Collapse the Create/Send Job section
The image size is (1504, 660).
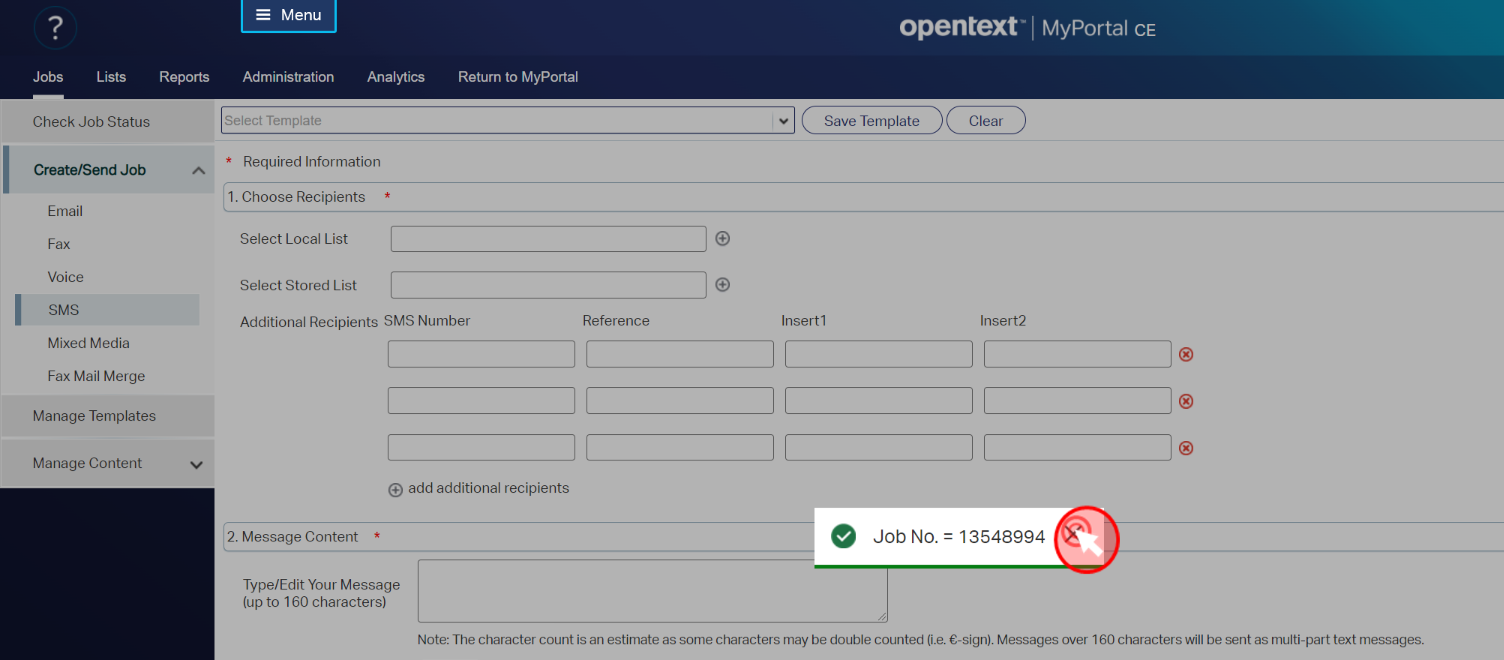point(198,171)
